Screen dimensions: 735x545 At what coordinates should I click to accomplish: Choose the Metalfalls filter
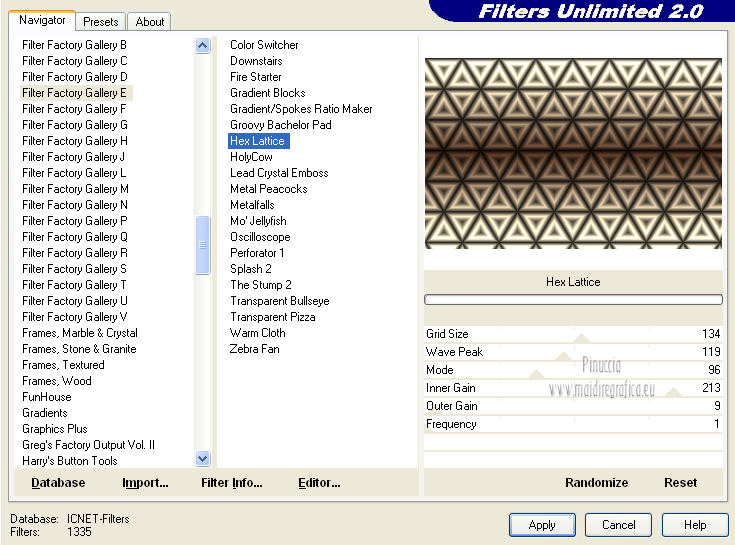(252, 205)
